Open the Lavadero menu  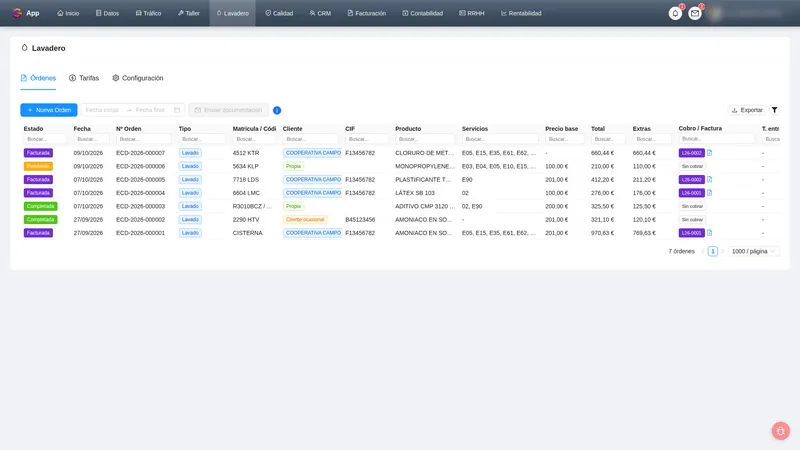pyautogui.click(x=233, y=13)
